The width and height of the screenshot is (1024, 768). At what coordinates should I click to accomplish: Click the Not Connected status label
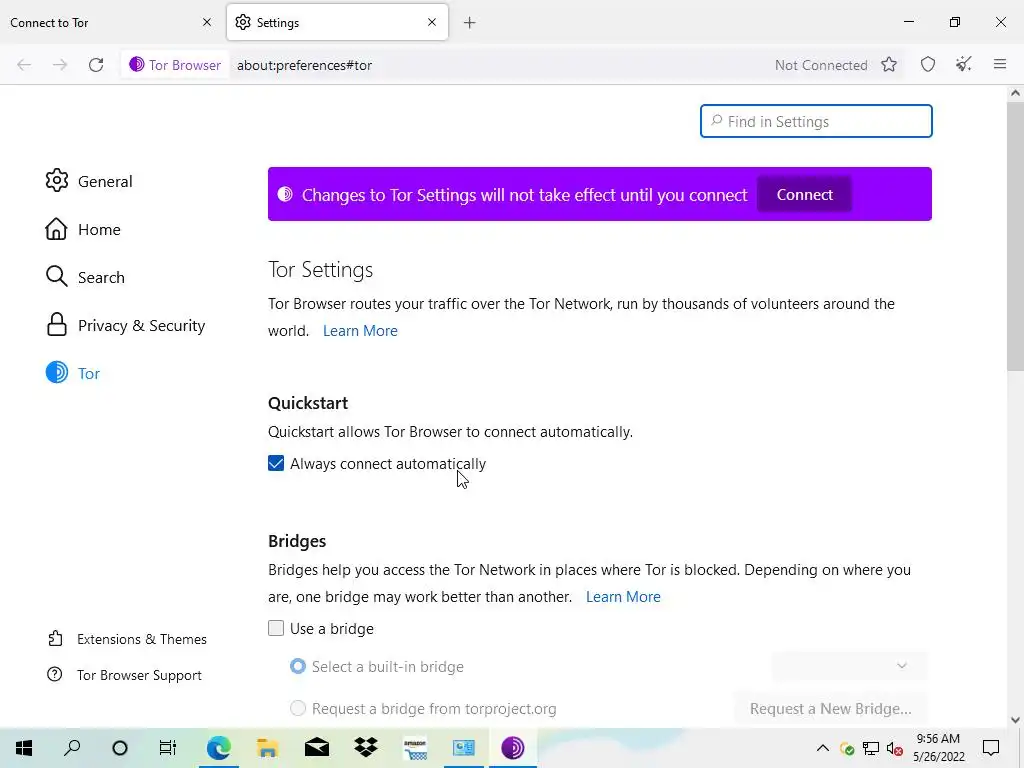(821, 65)
